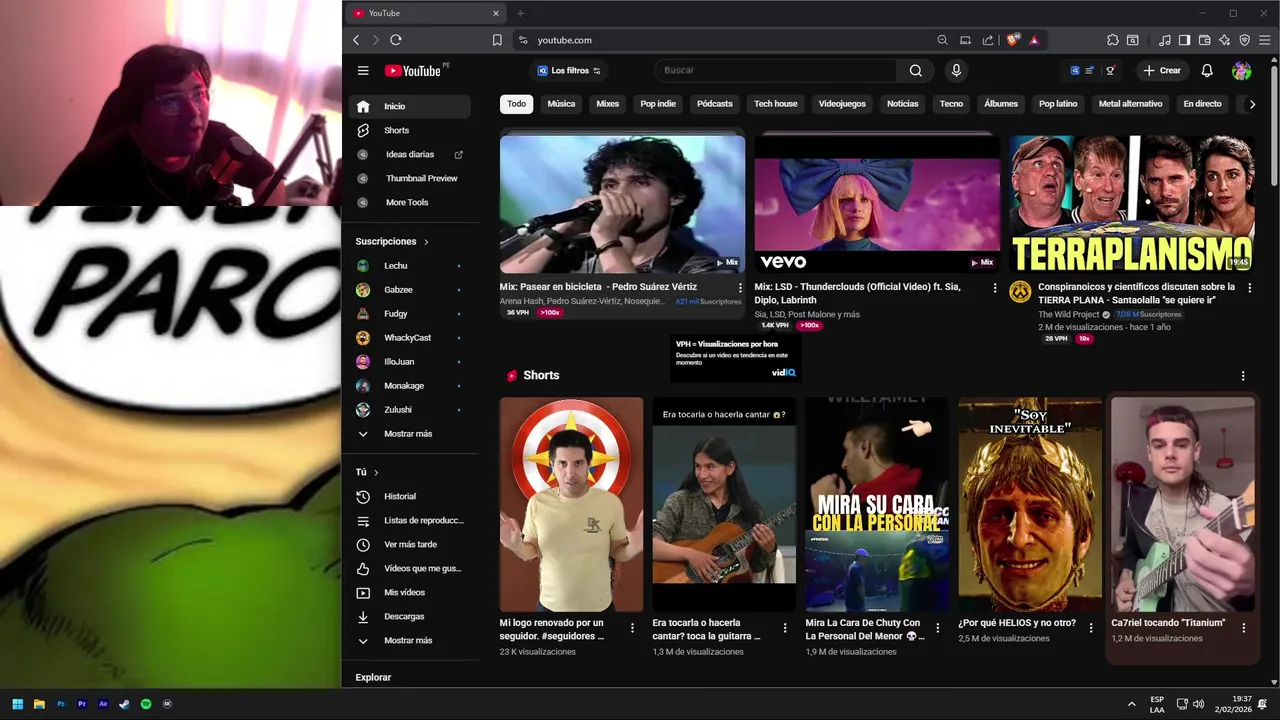Image resolution: width=1280 pixels, height=720 pixels.
Task: Select the Pop indie filter chip
Action: (658, 104)
